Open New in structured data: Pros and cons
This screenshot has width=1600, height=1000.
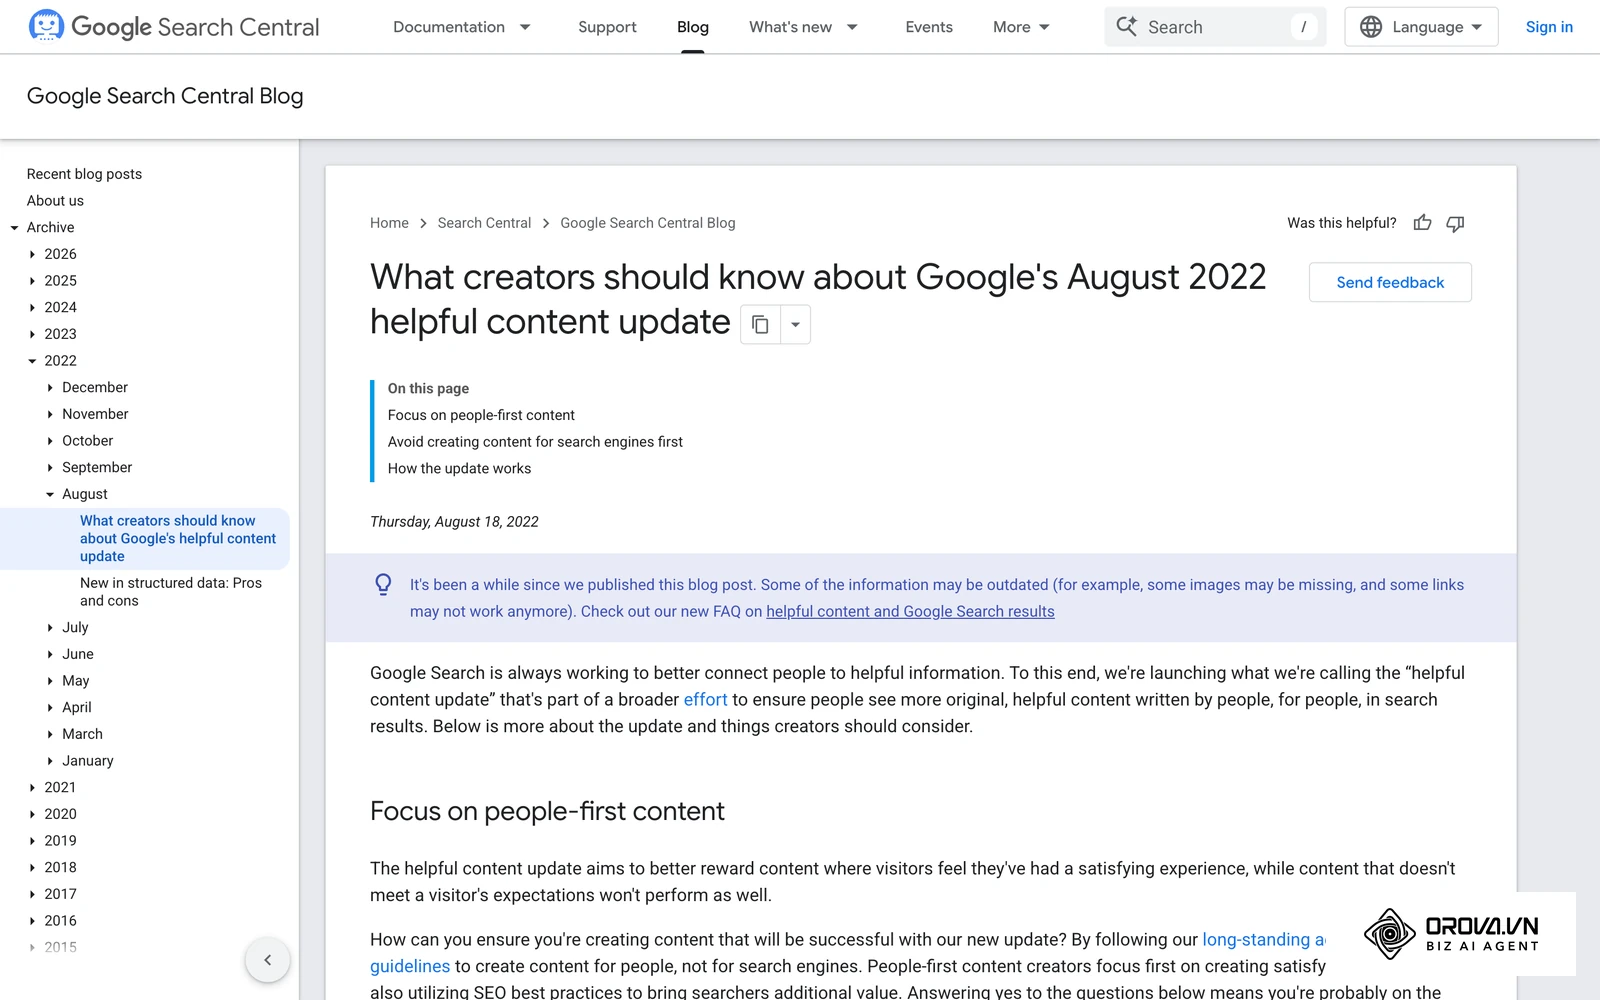tap(171, 592)
